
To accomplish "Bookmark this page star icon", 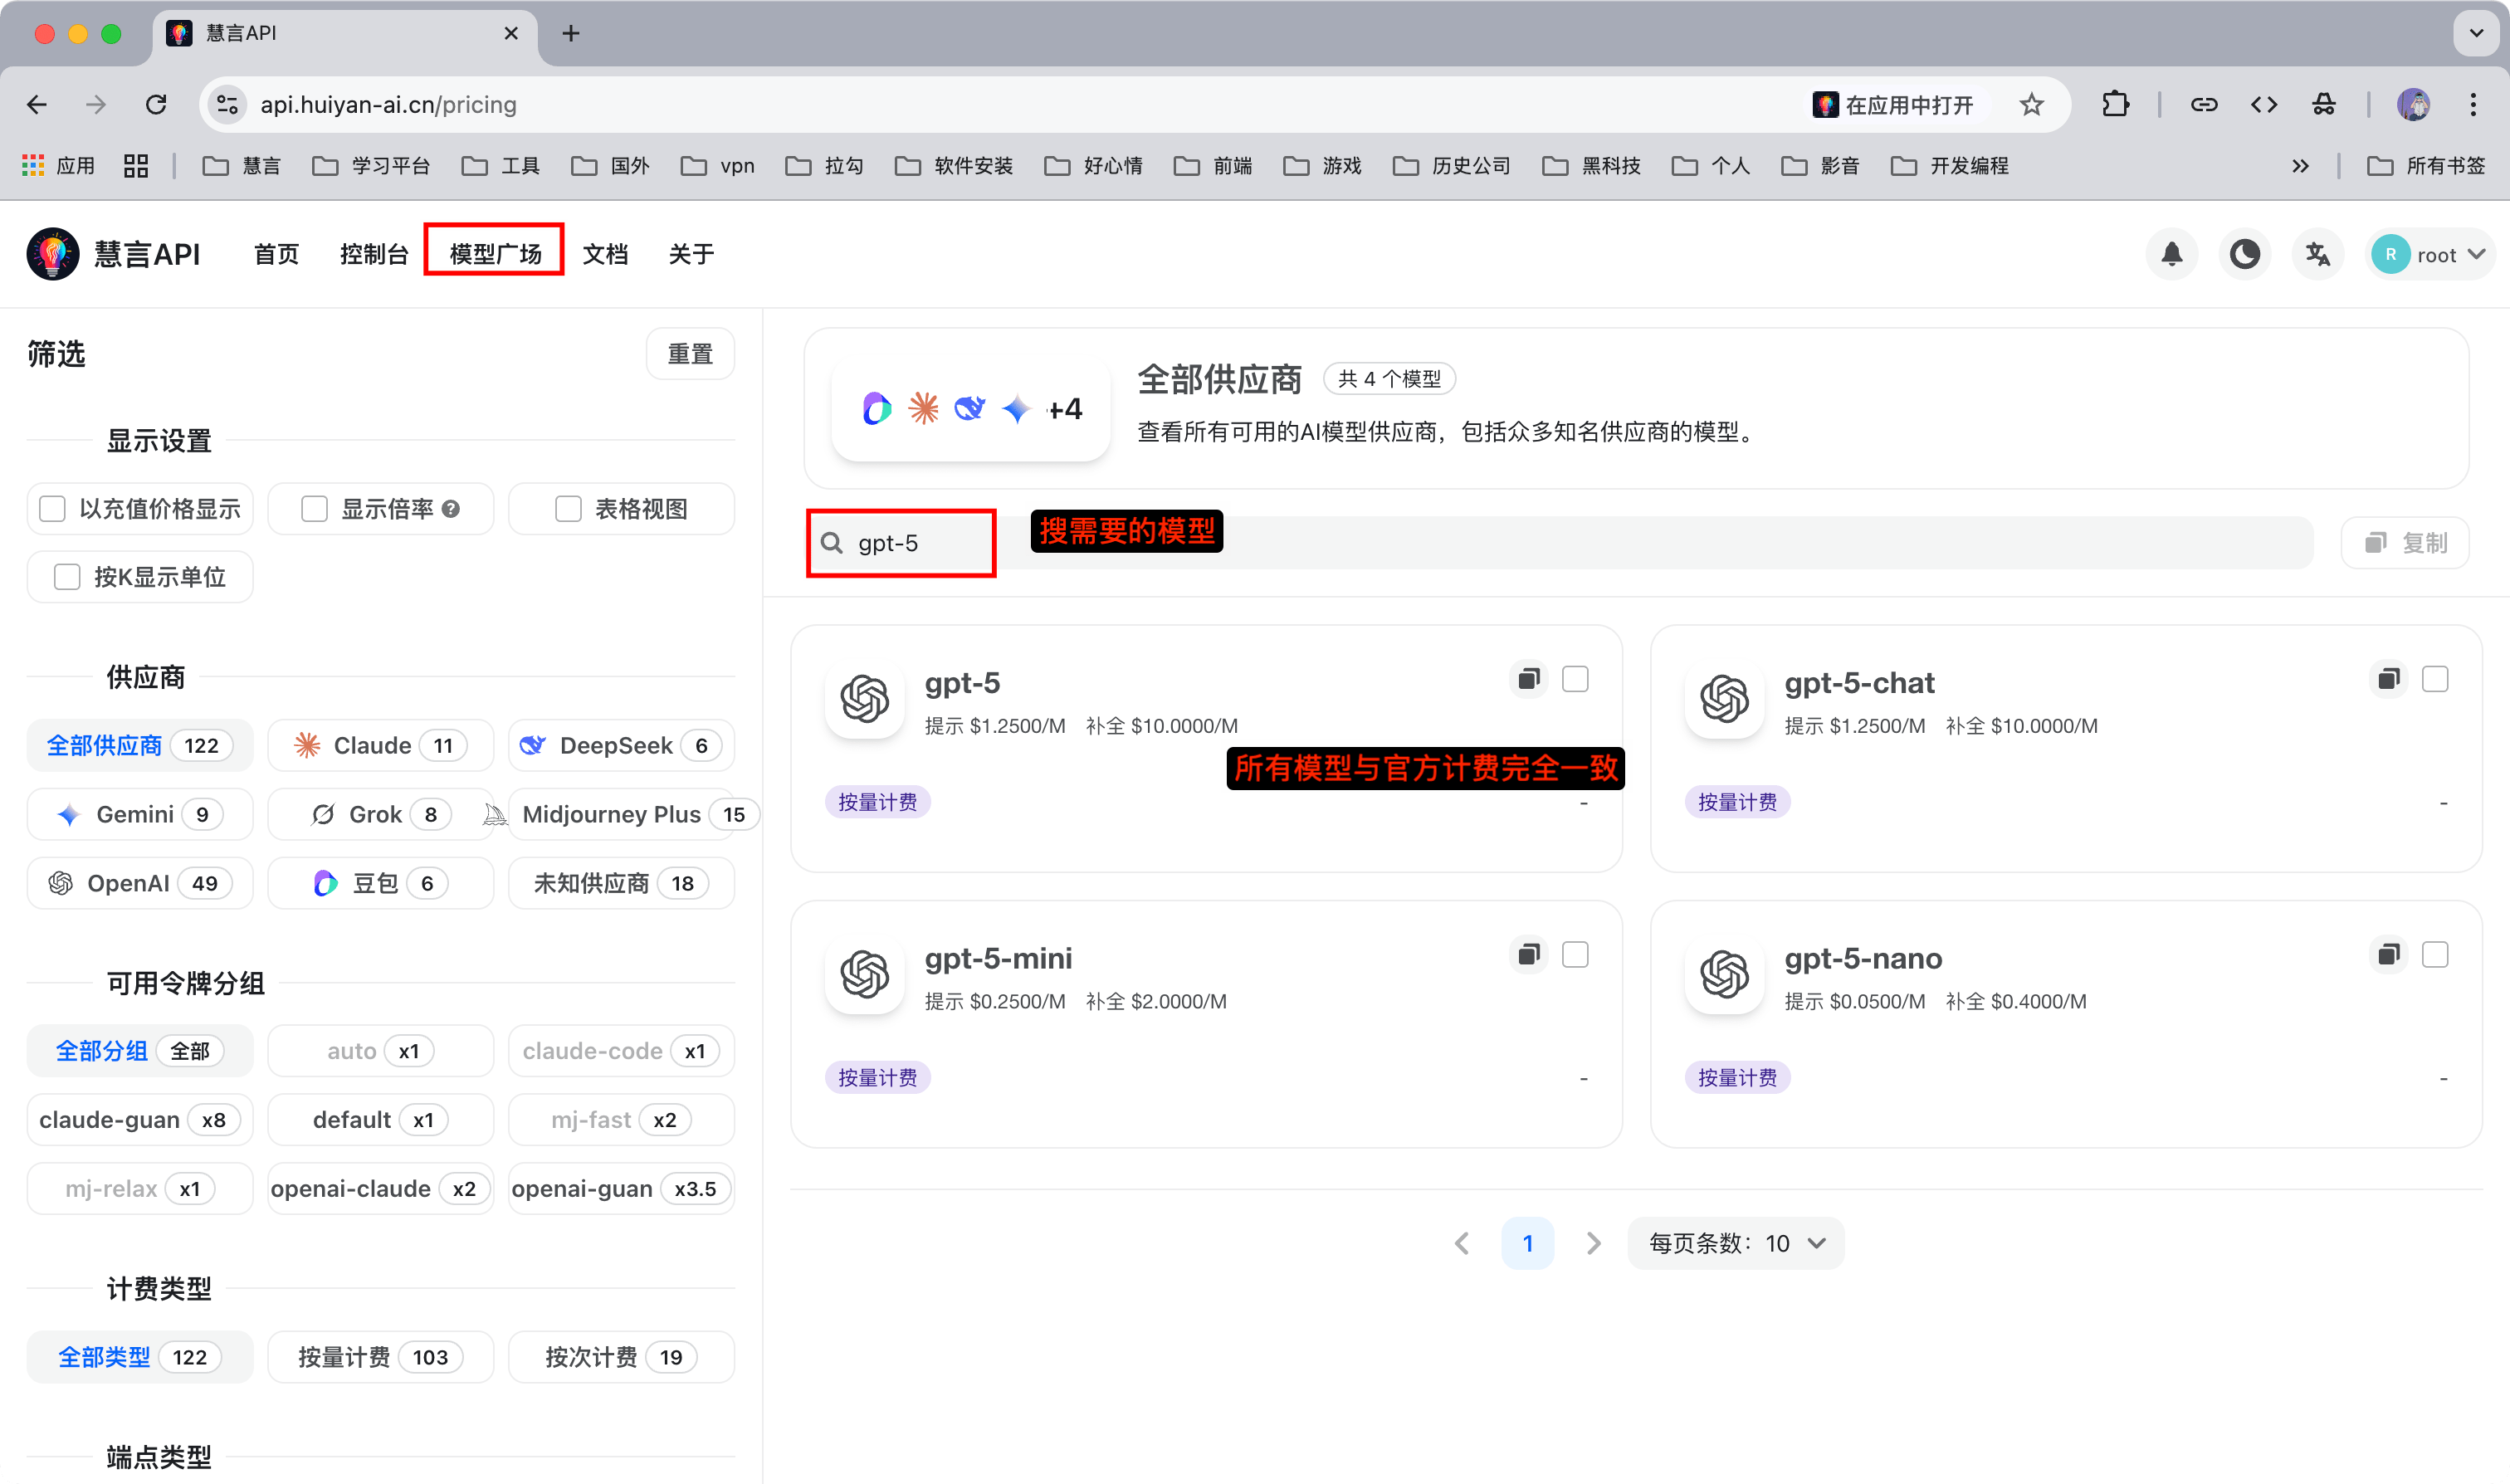I will pyautogui.click(x=2031, y=104).
